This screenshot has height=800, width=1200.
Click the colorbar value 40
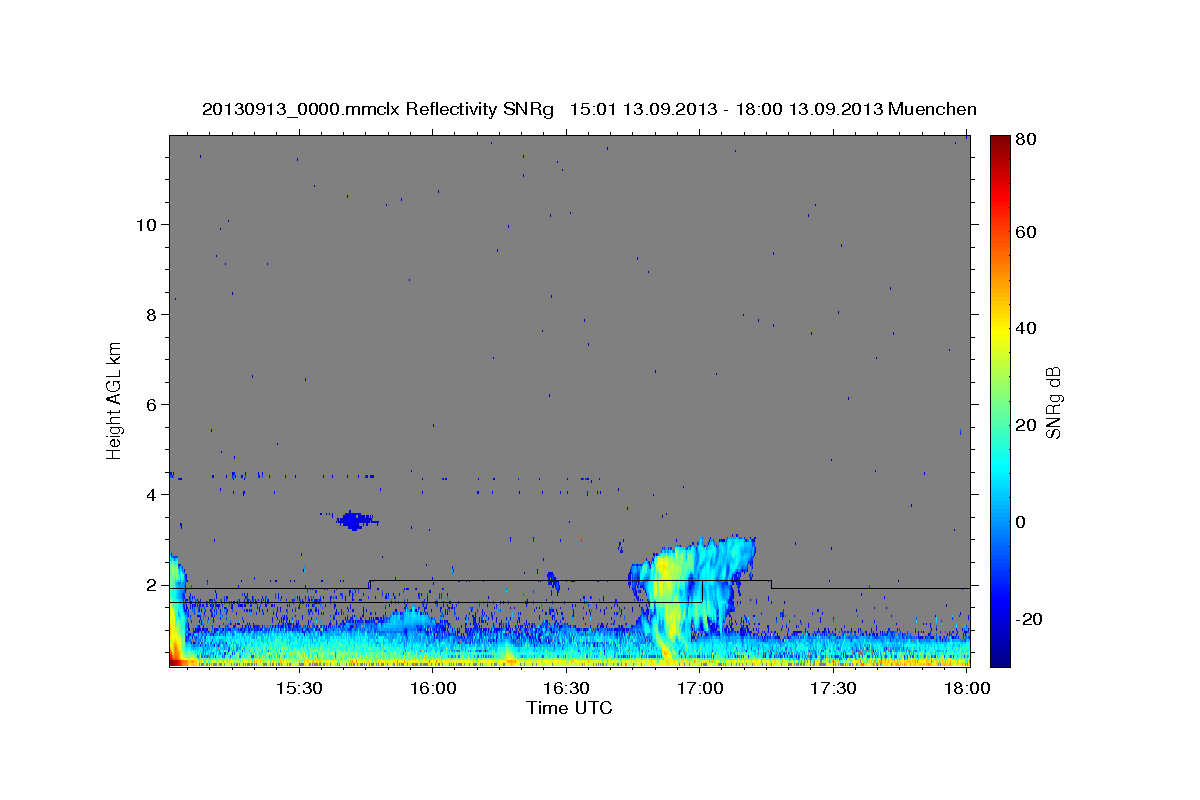coord(1027,328)
